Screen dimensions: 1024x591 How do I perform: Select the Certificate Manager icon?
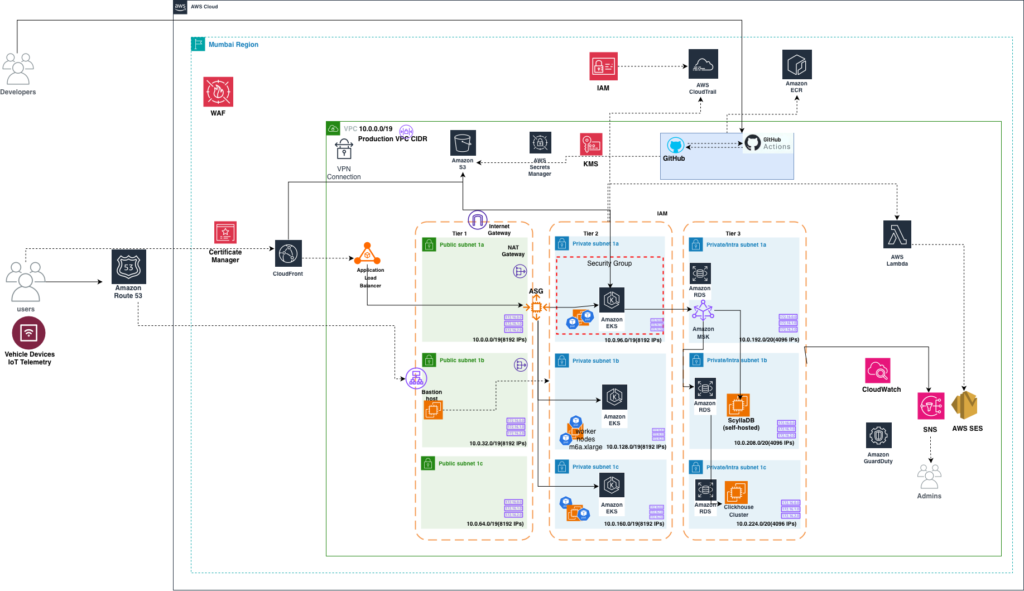225,232
